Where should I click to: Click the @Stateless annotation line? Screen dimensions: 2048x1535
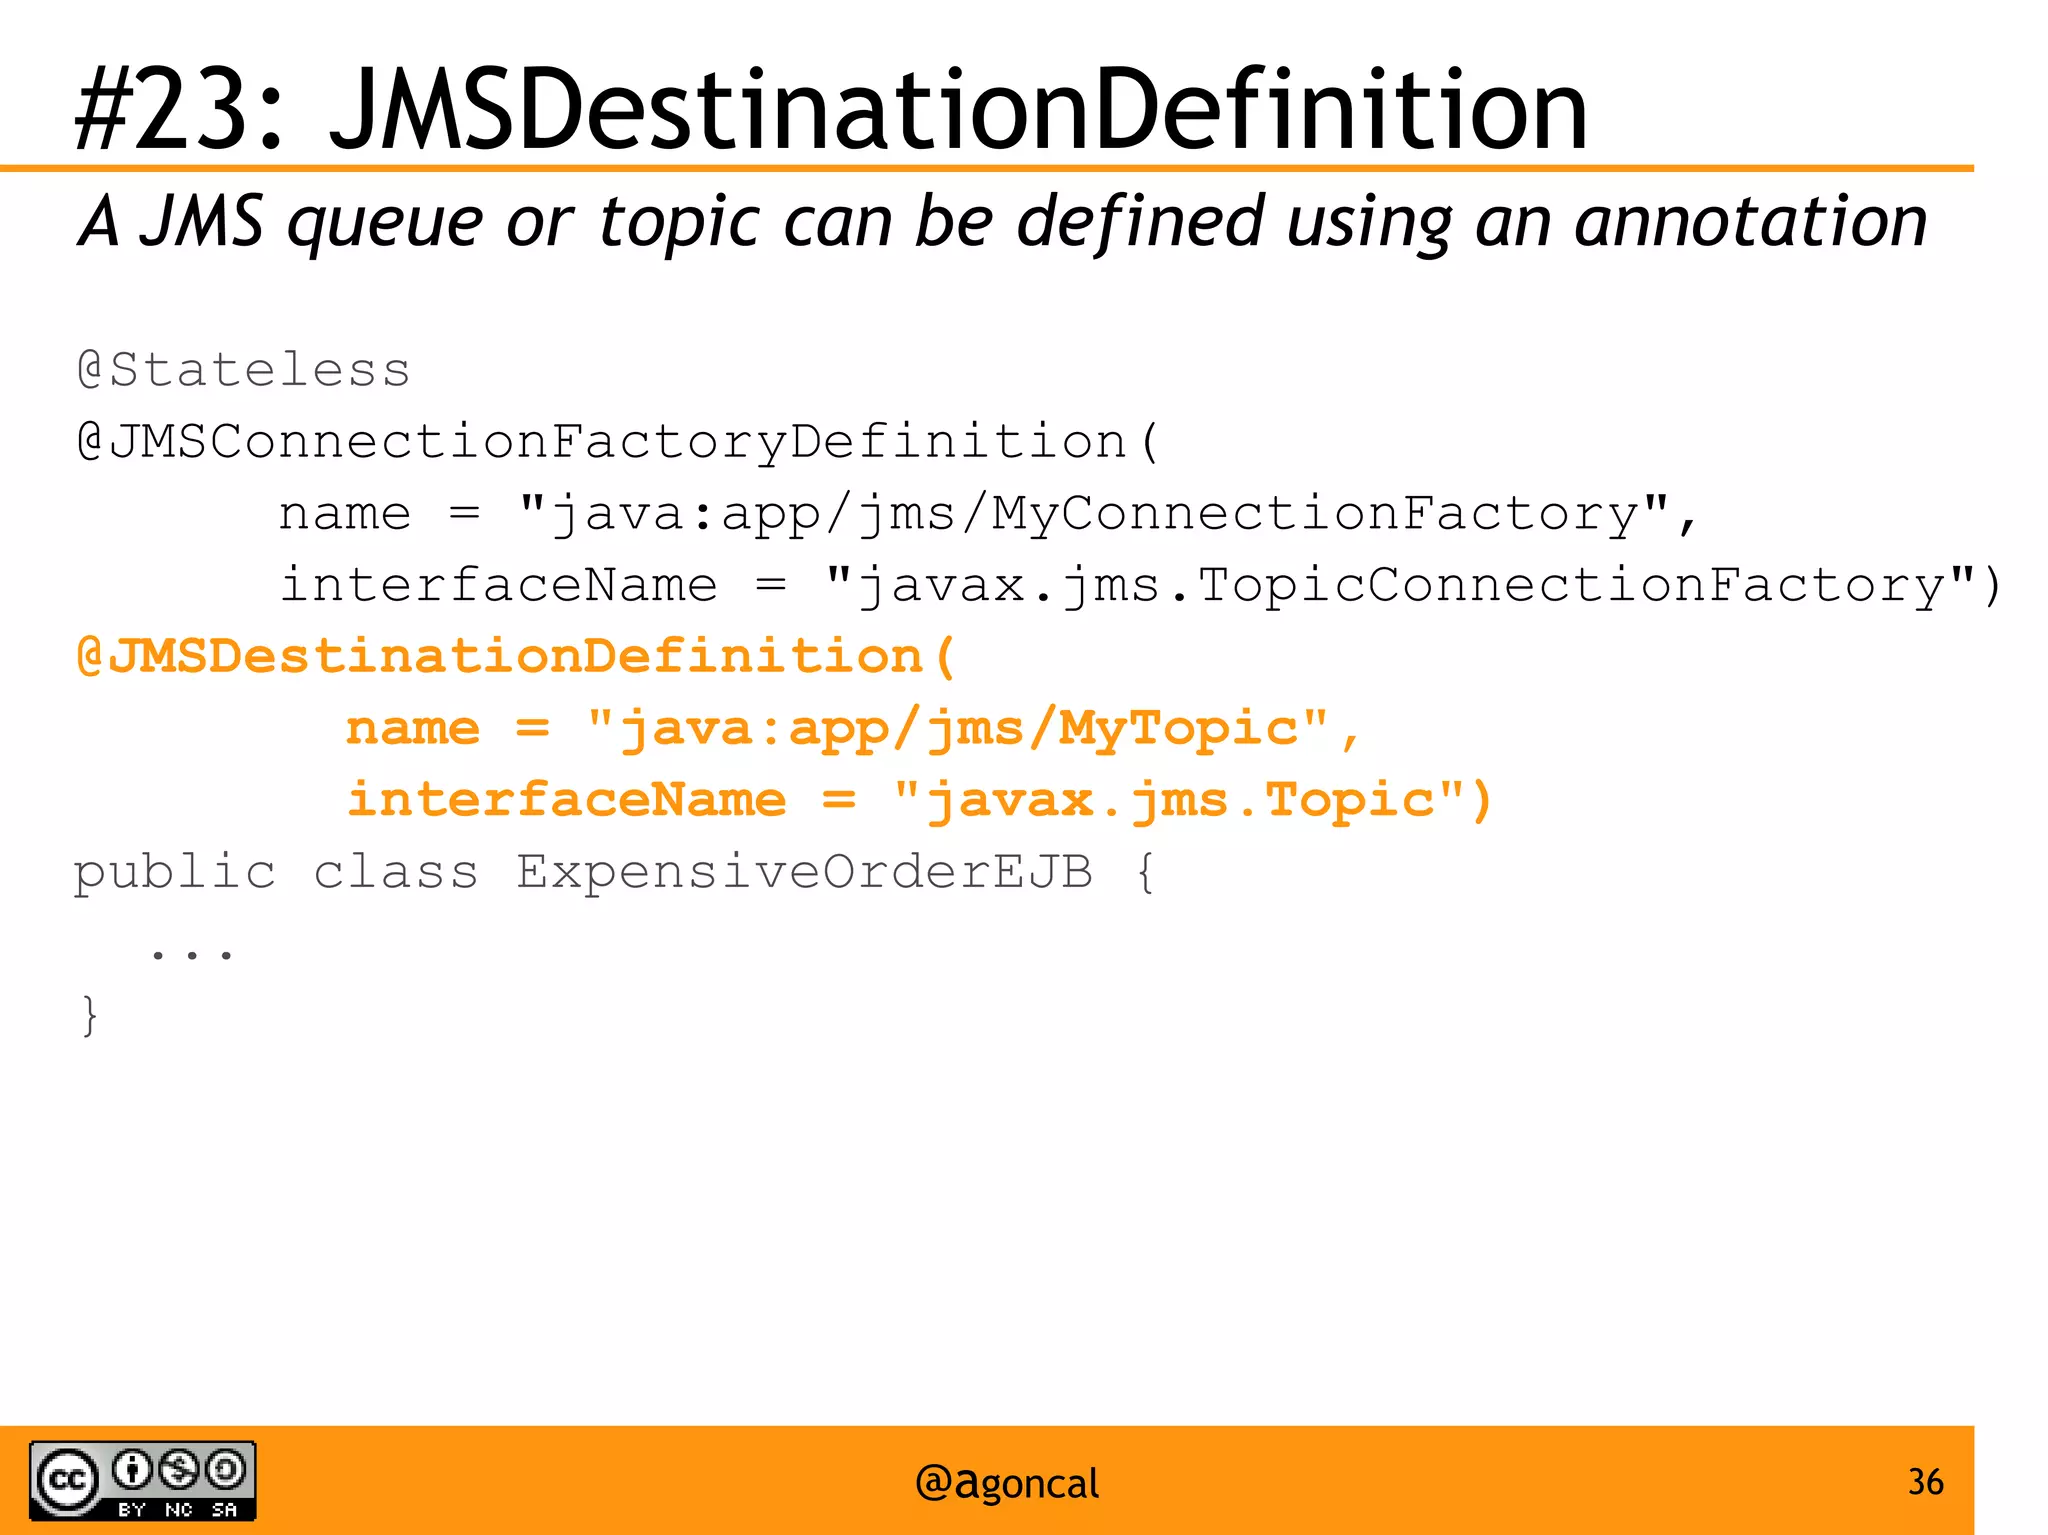pos(244,370)
